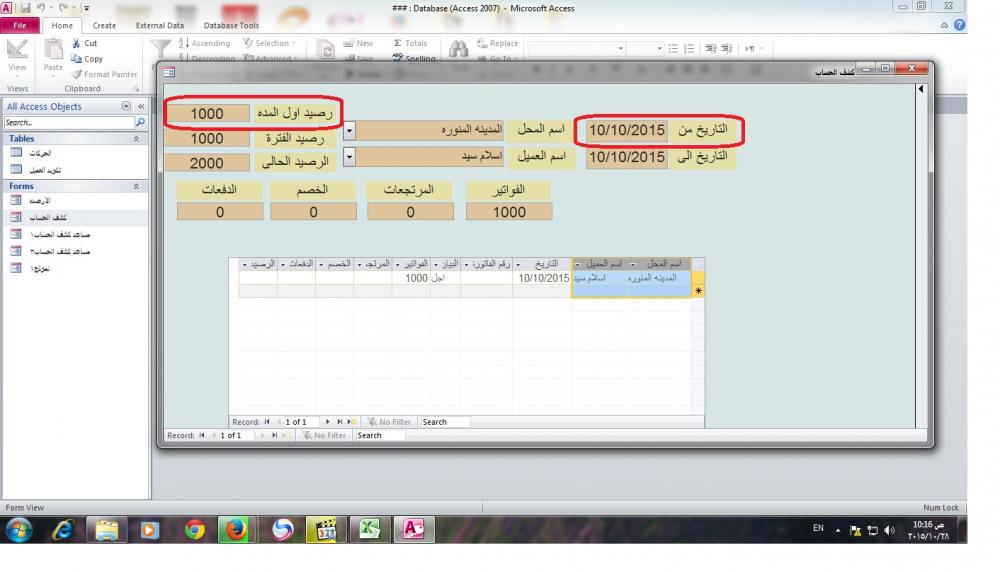Open the اسم العميل combo dropdown arrow

coord(349,156)
